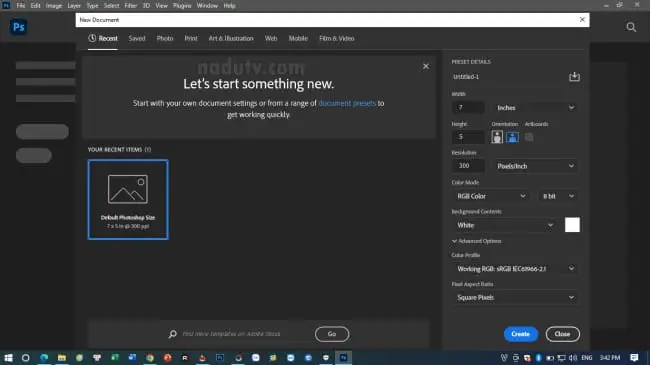
Task: Open the Working RGB color profile dropdown
Action: [x=515, y=269]
